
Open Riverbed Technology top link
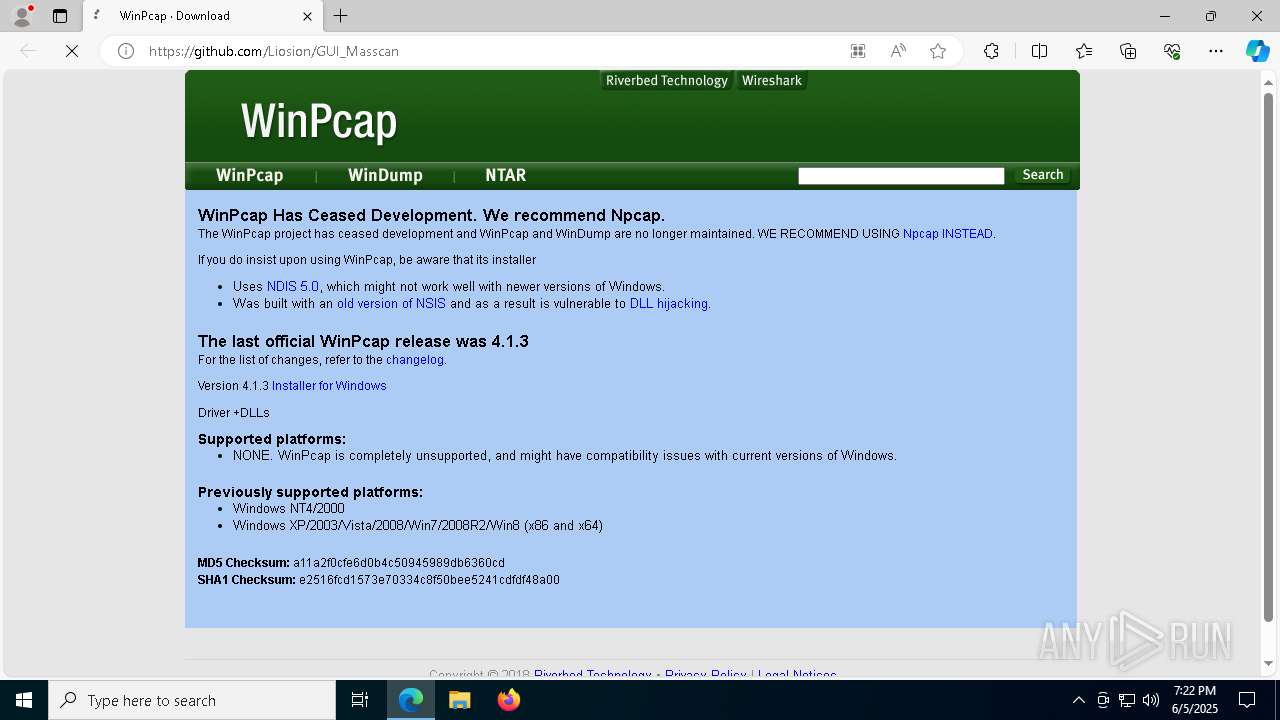click(x=667, y=81)
